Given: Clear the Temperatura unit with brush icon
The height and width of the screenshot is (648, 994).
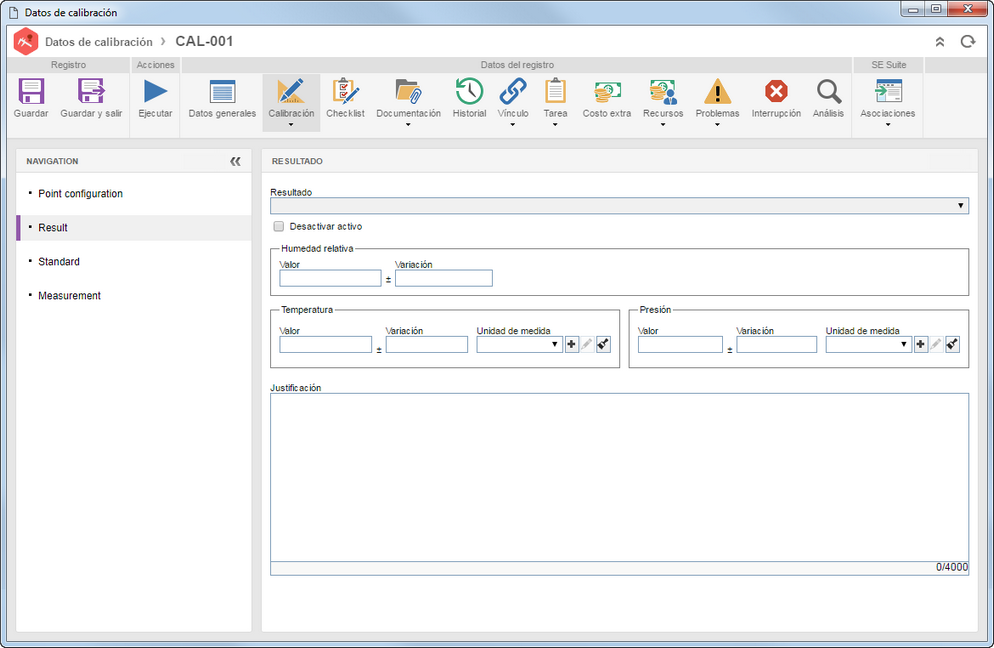Looking at the screenshot, I should 603,344.
